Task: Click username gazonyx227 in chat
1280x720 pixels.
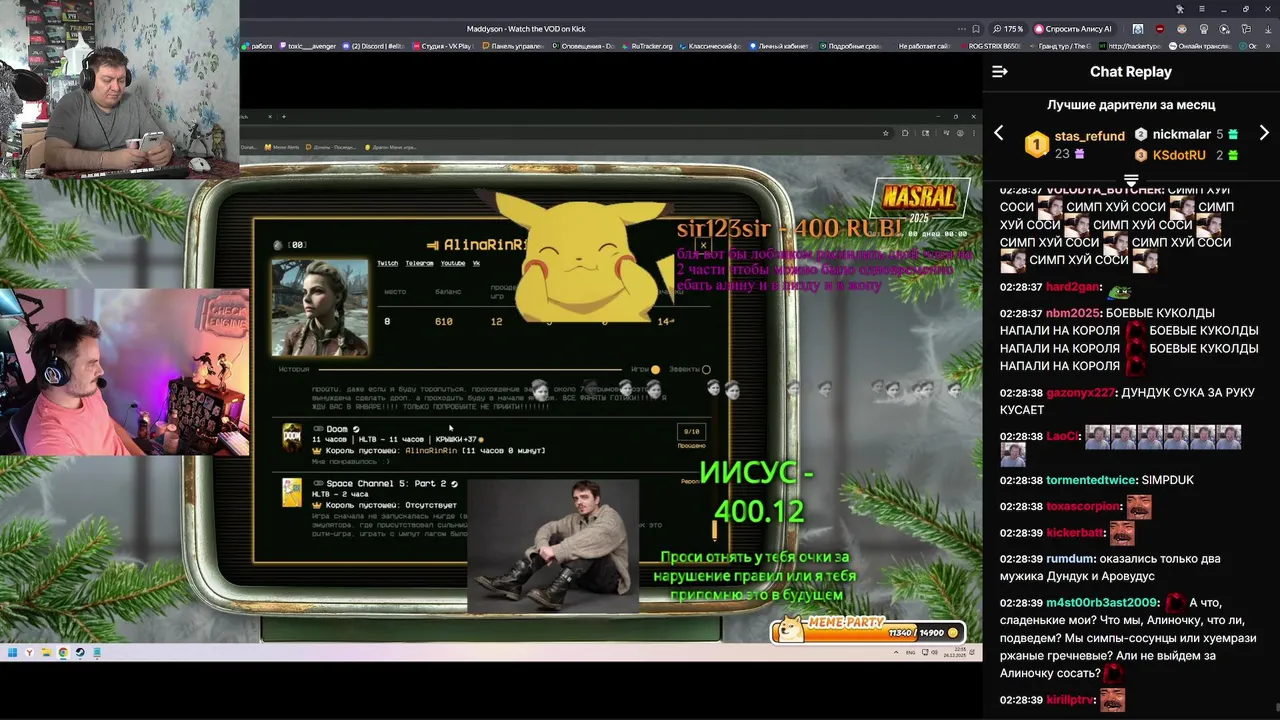Action: pos(1080,393)
